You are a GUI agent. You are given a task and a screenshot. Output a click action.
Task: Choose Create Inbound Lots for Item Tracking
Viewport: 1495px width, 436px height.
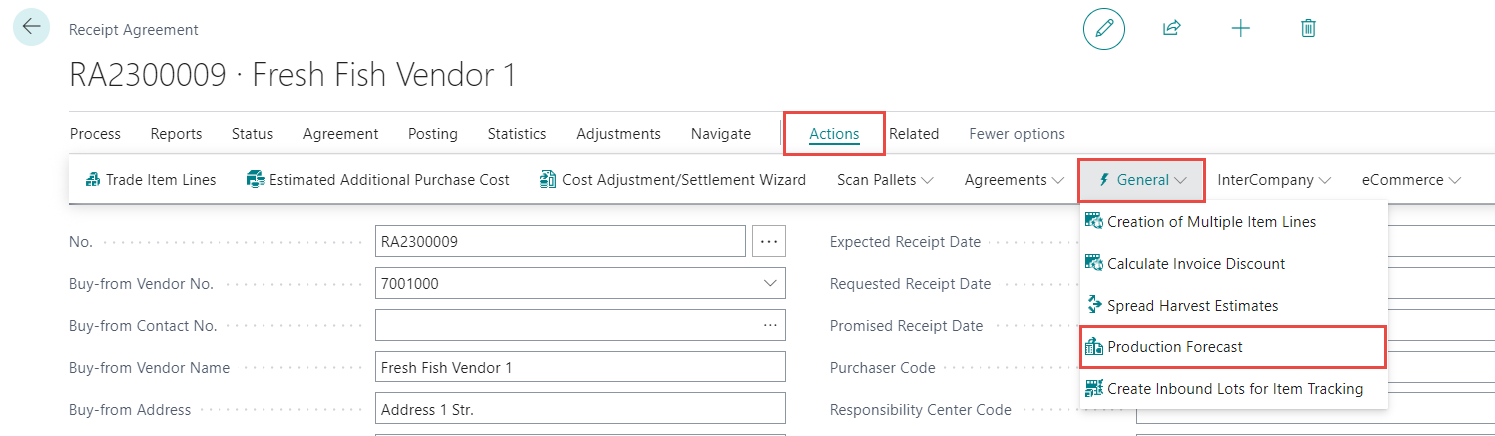[1235, 389]
